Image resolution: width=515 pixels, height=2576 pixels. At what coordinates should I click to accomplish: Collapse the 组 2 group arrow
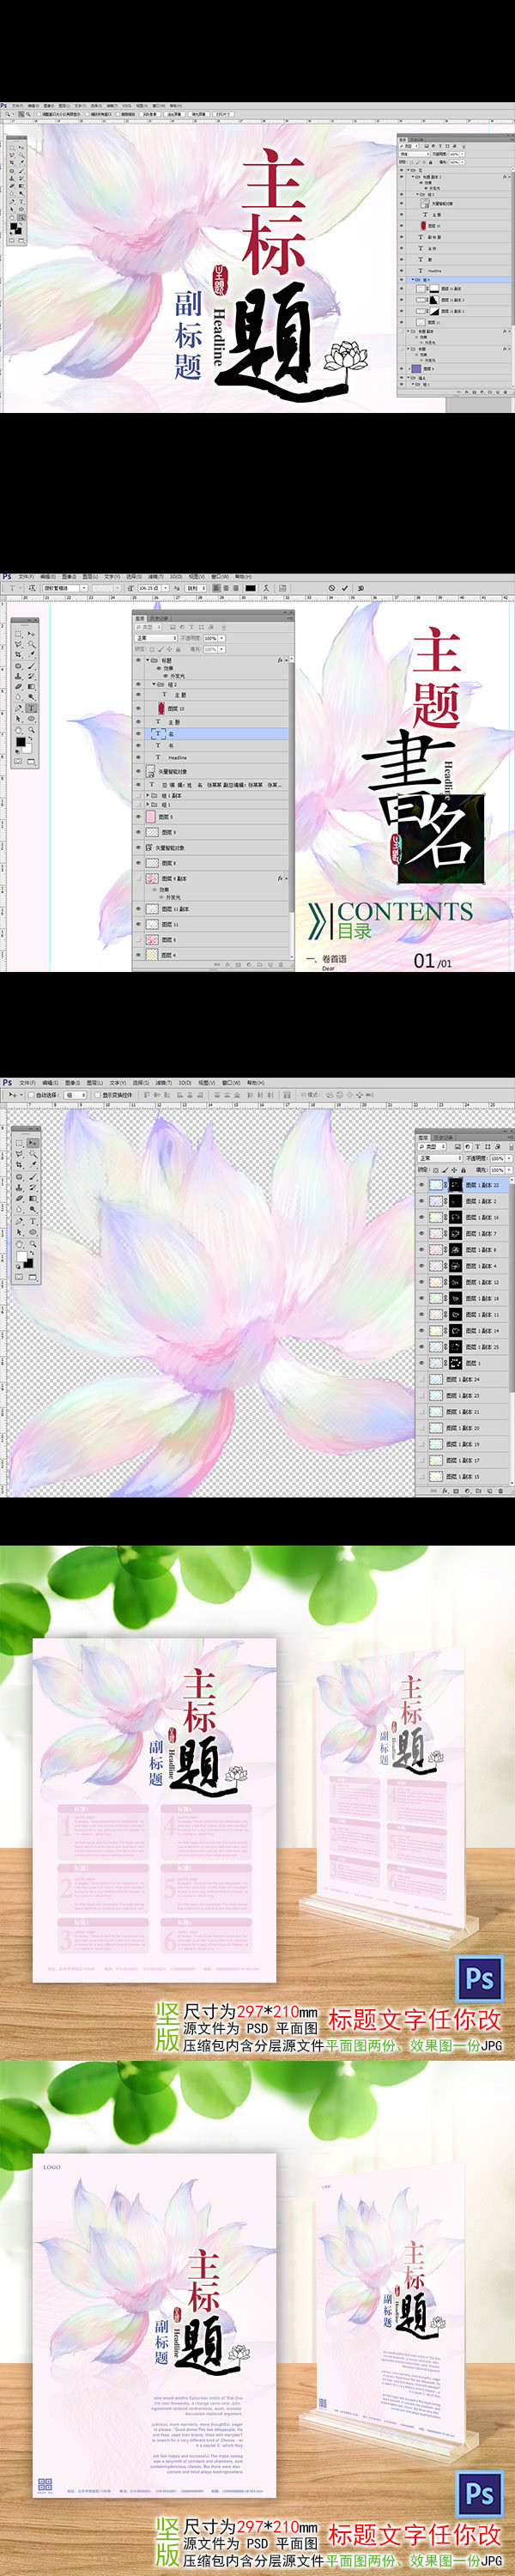(154, 684)
